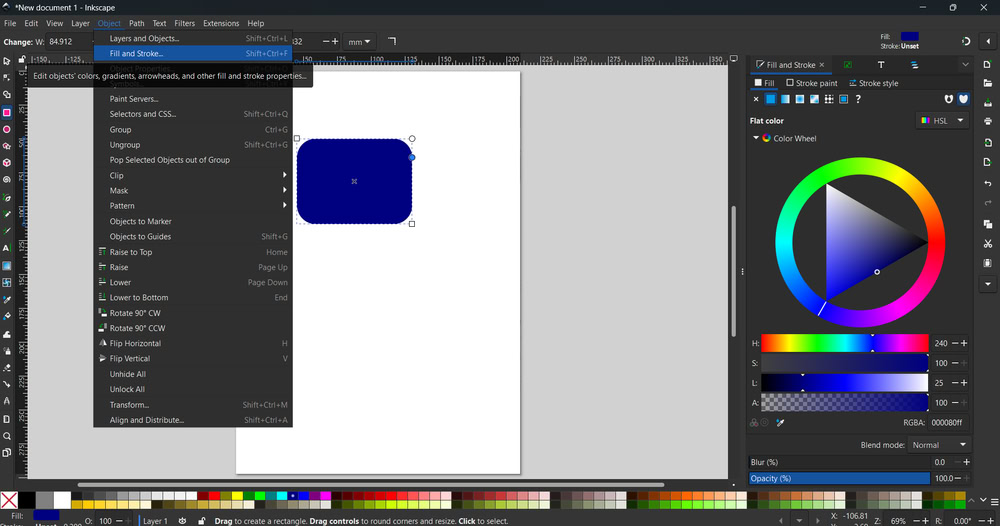The width and height of the screenshot is (1000, 526).
Task: Choose Align and Distribute menu entry
Action: (x=193, y=420)
